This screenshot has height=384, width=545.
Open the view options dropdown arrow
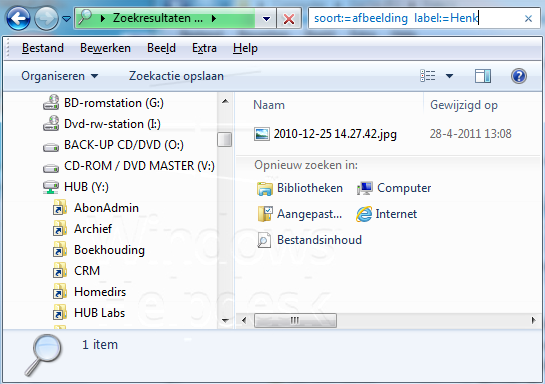pyautogui.click(x=449, y=76)
